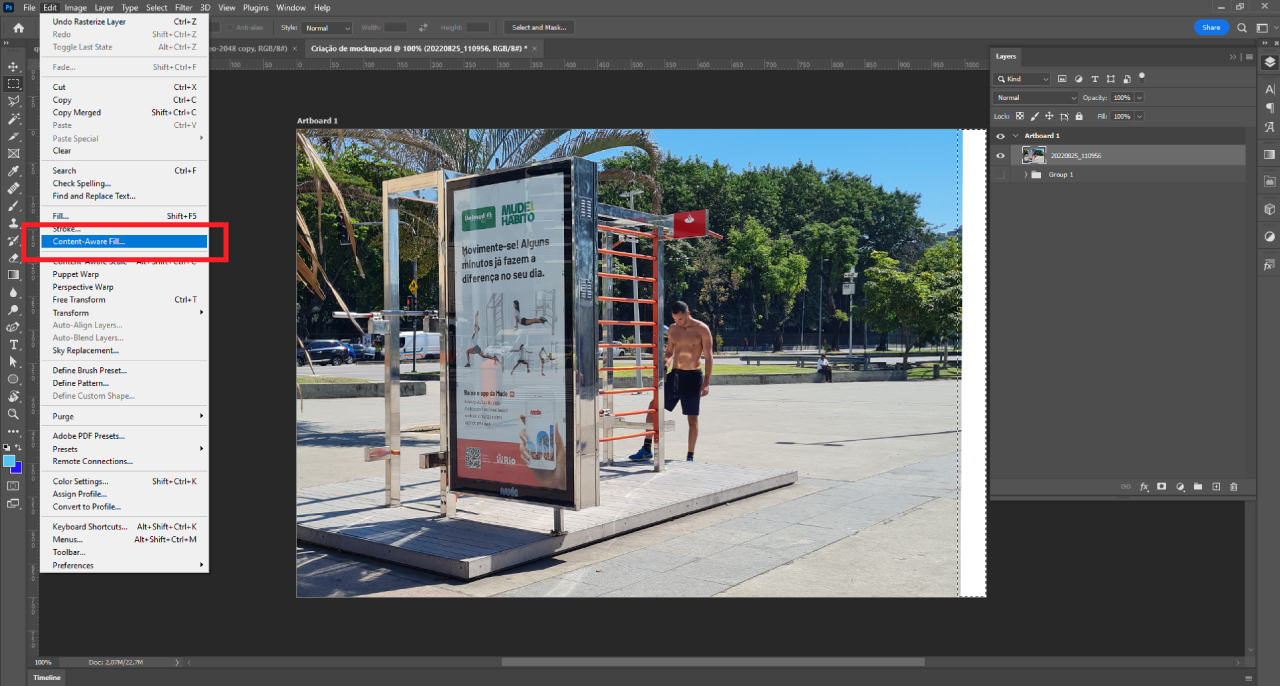Open the Fill slider dropdown arrow
The width and height of the screenshot is (1280, 686).
click(x=1139, y=117)
